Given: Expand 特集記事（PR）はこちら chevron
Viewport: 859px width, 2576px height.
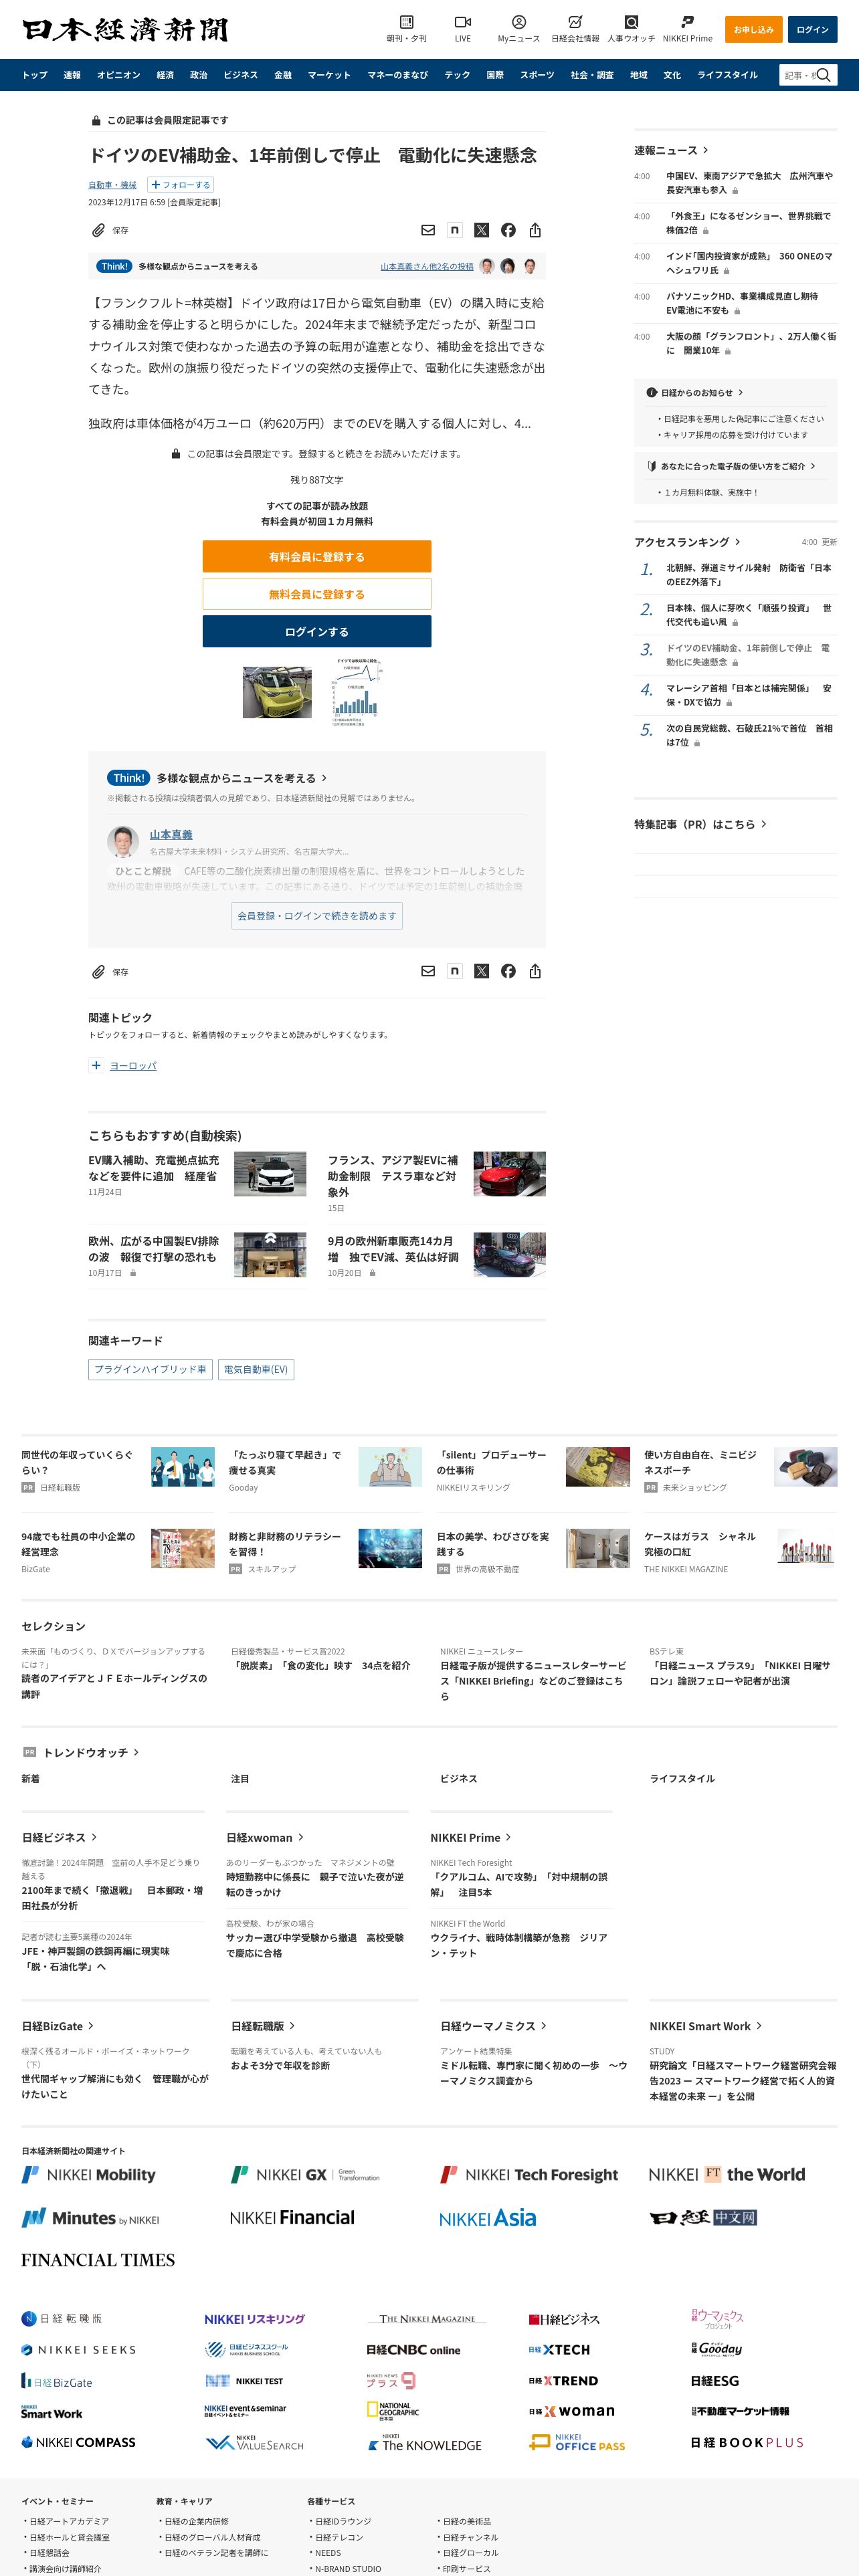Looking at the screenshot, I should 764,824.
